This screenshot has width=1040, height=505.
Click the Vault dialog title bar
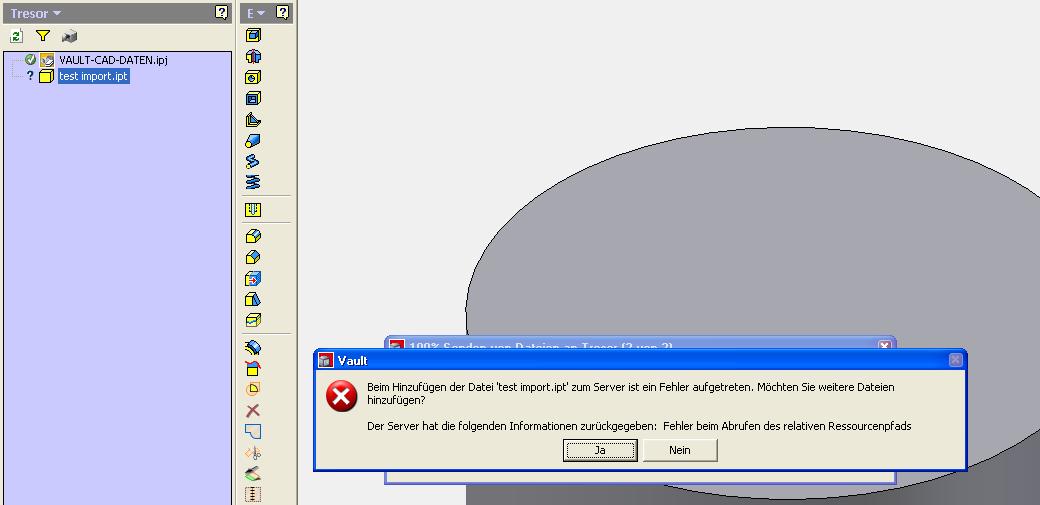pyautogui.click(x=640, y=360)
